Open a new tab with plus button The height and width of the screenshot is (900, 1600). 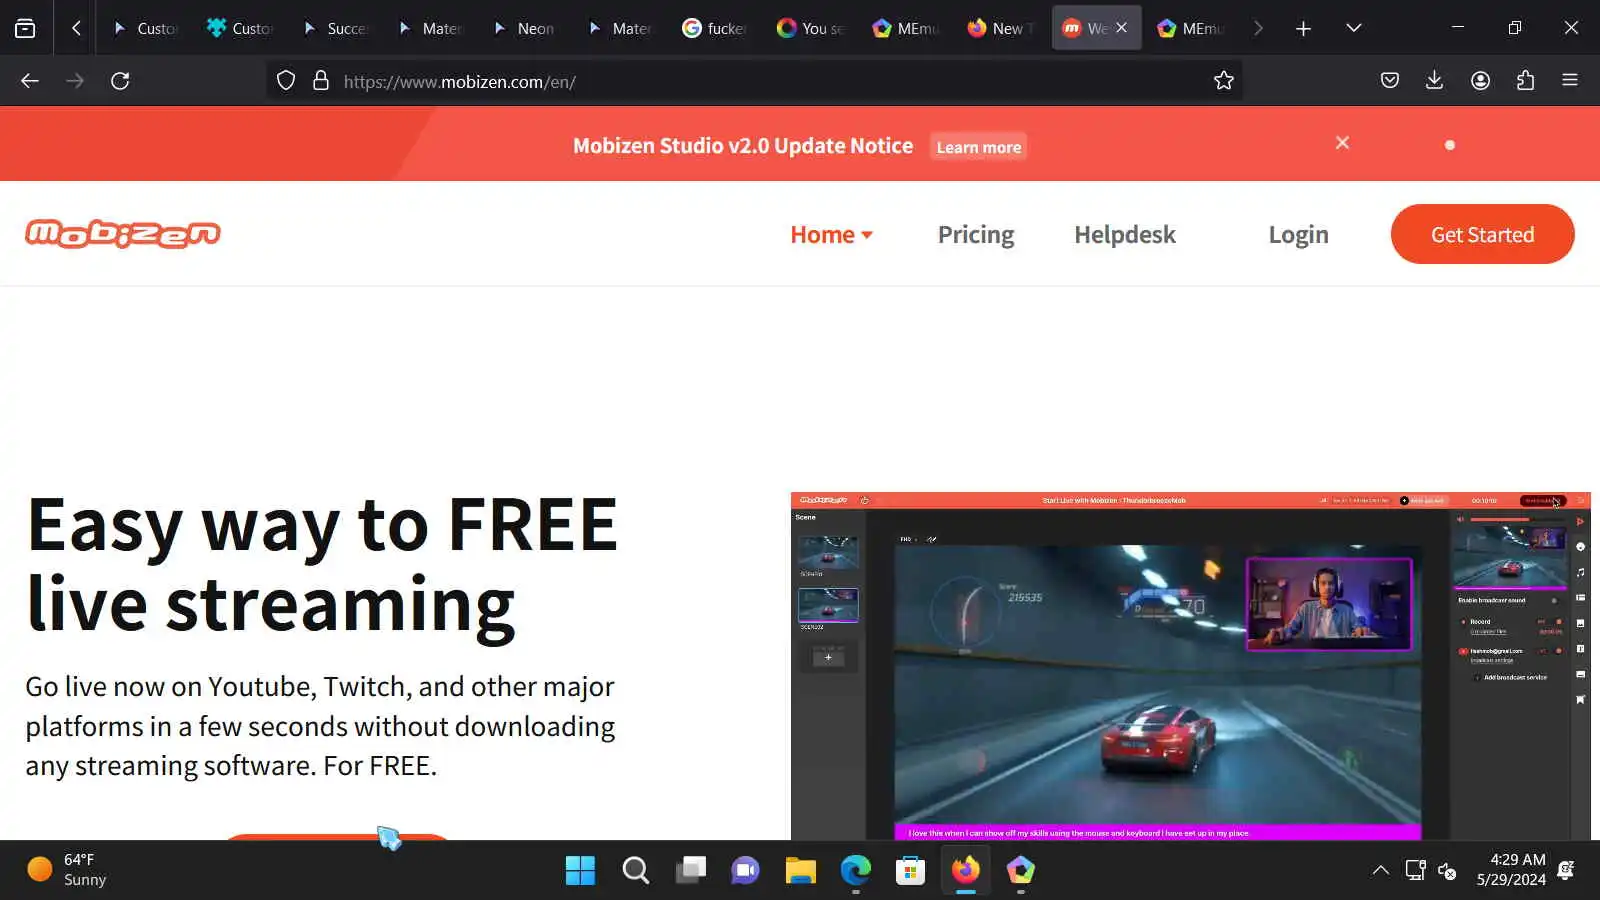[x=1303, y=28]
